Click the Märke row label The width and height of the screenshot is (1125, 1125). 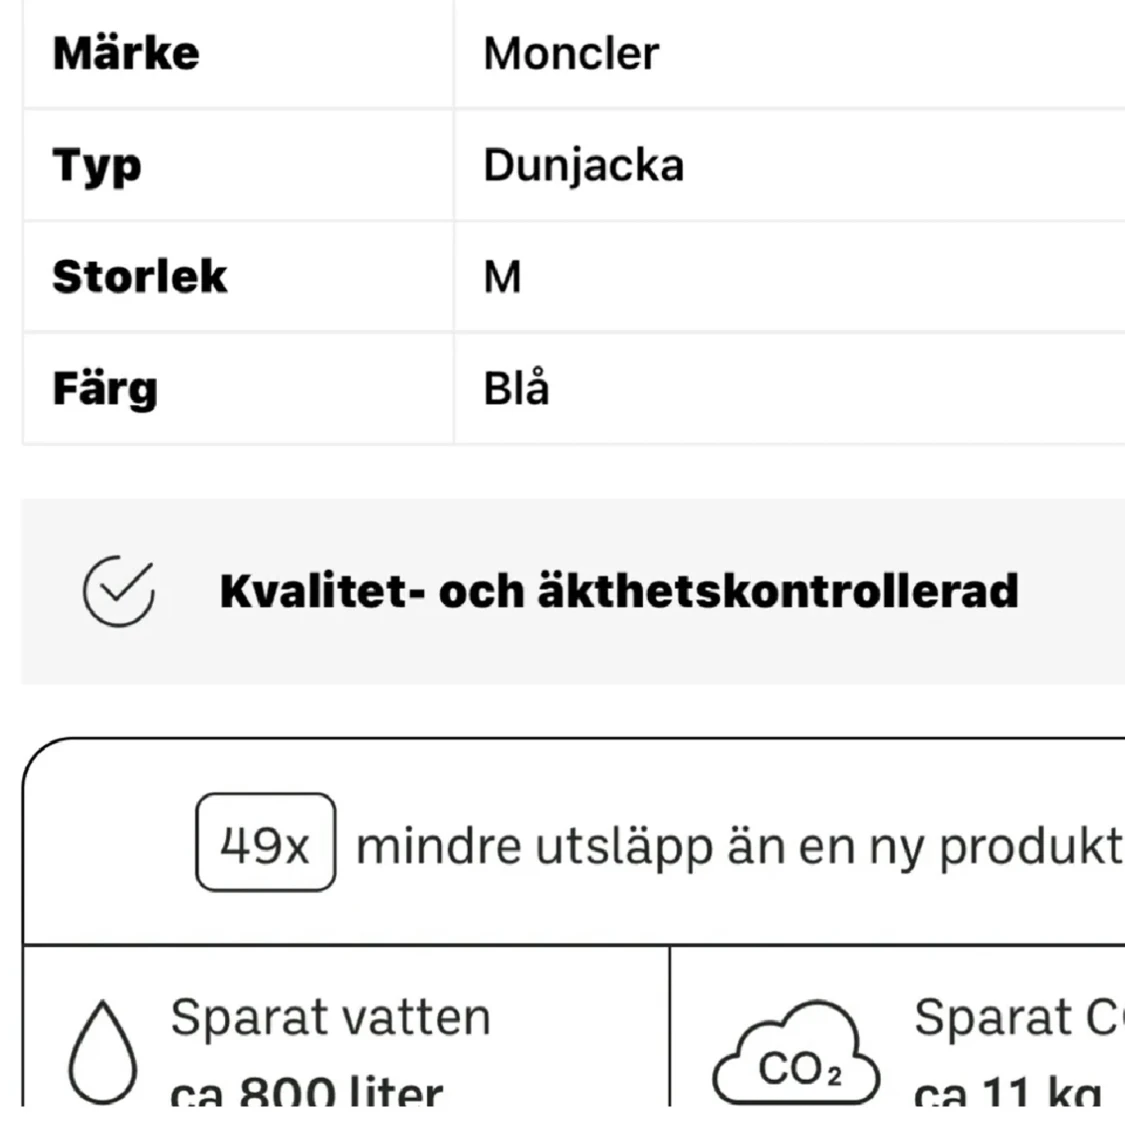coord(126,54)
